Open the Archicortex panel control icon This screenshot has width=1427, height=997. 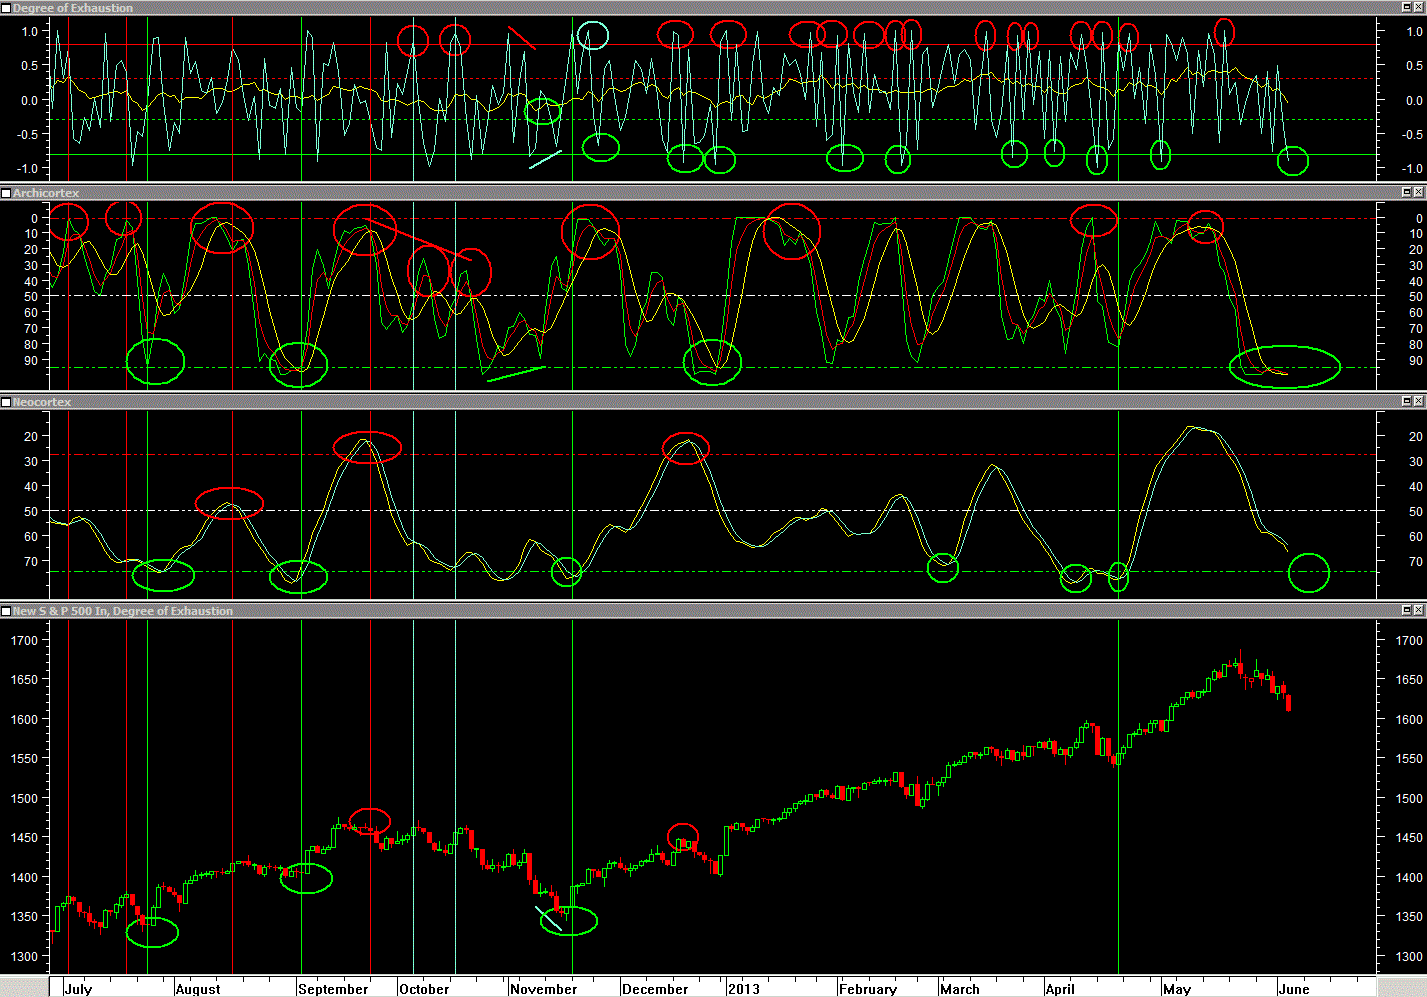(6, 193)
